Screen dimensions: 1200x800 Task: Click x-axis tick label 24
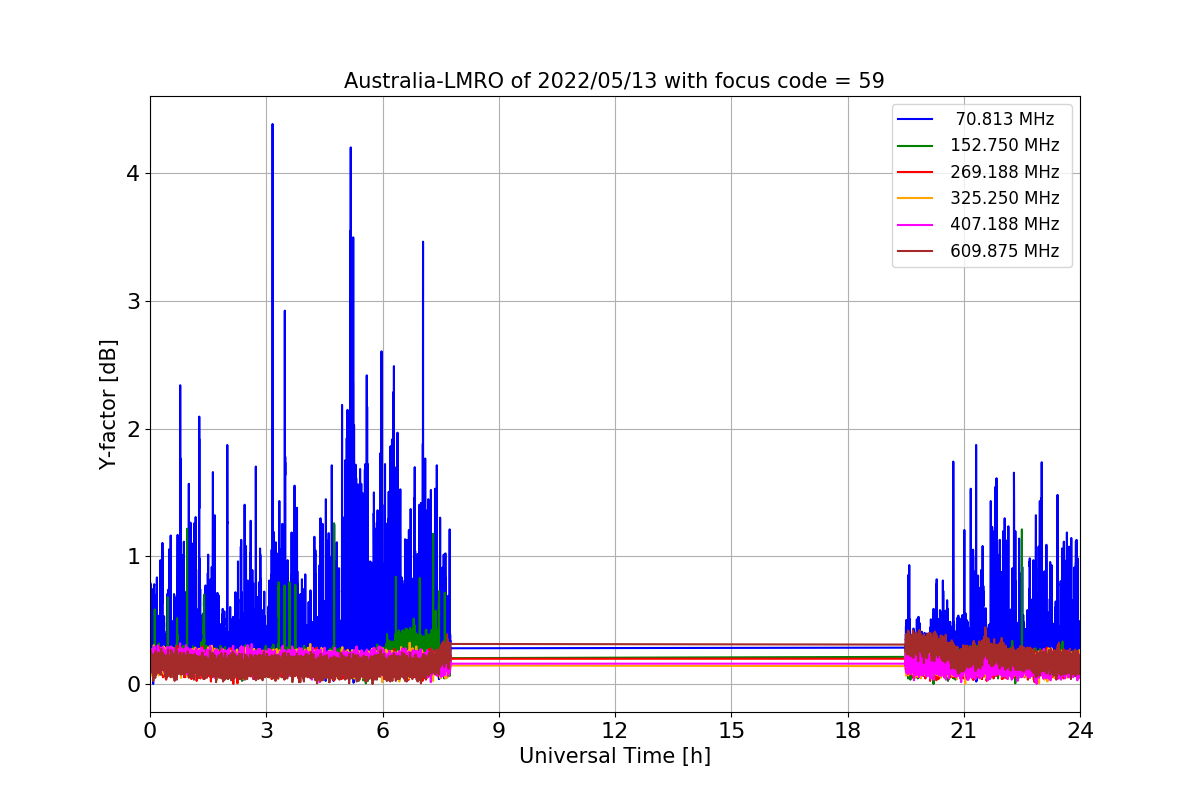[x=1080, y=731]
